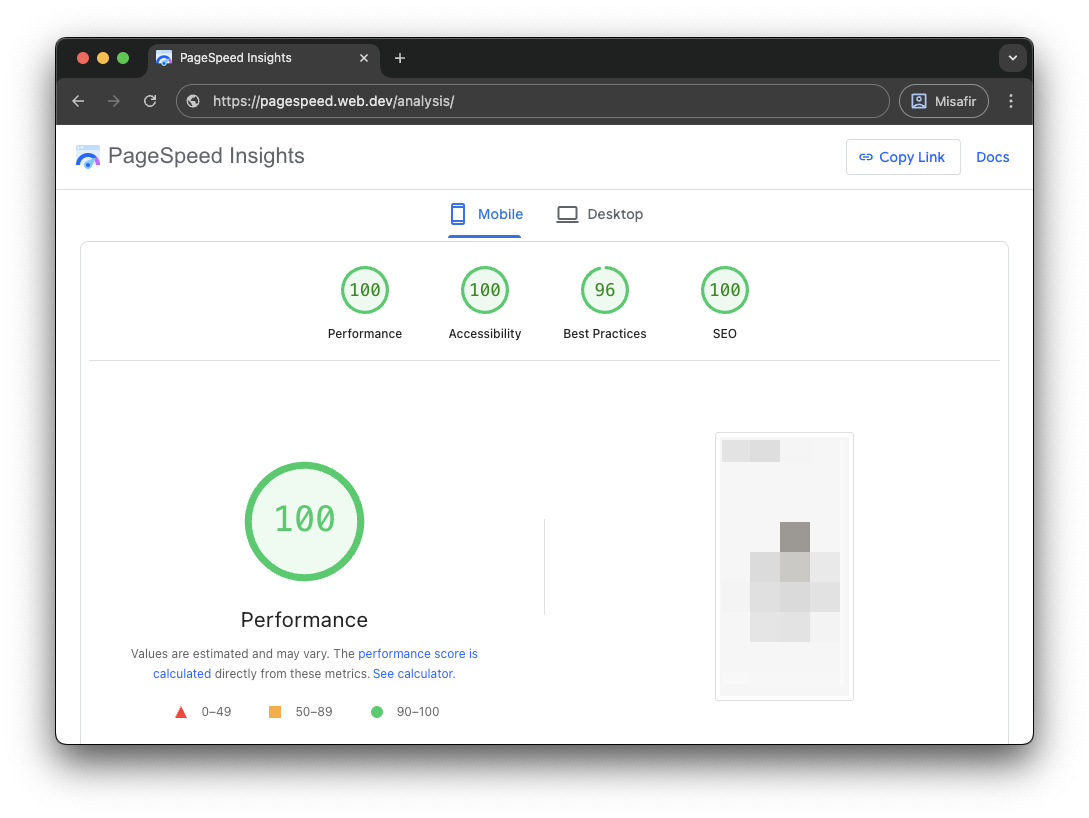Click the large Performance 100 gauge
Viewport: 1089px width, 818px height.
(x=304, y=521)
